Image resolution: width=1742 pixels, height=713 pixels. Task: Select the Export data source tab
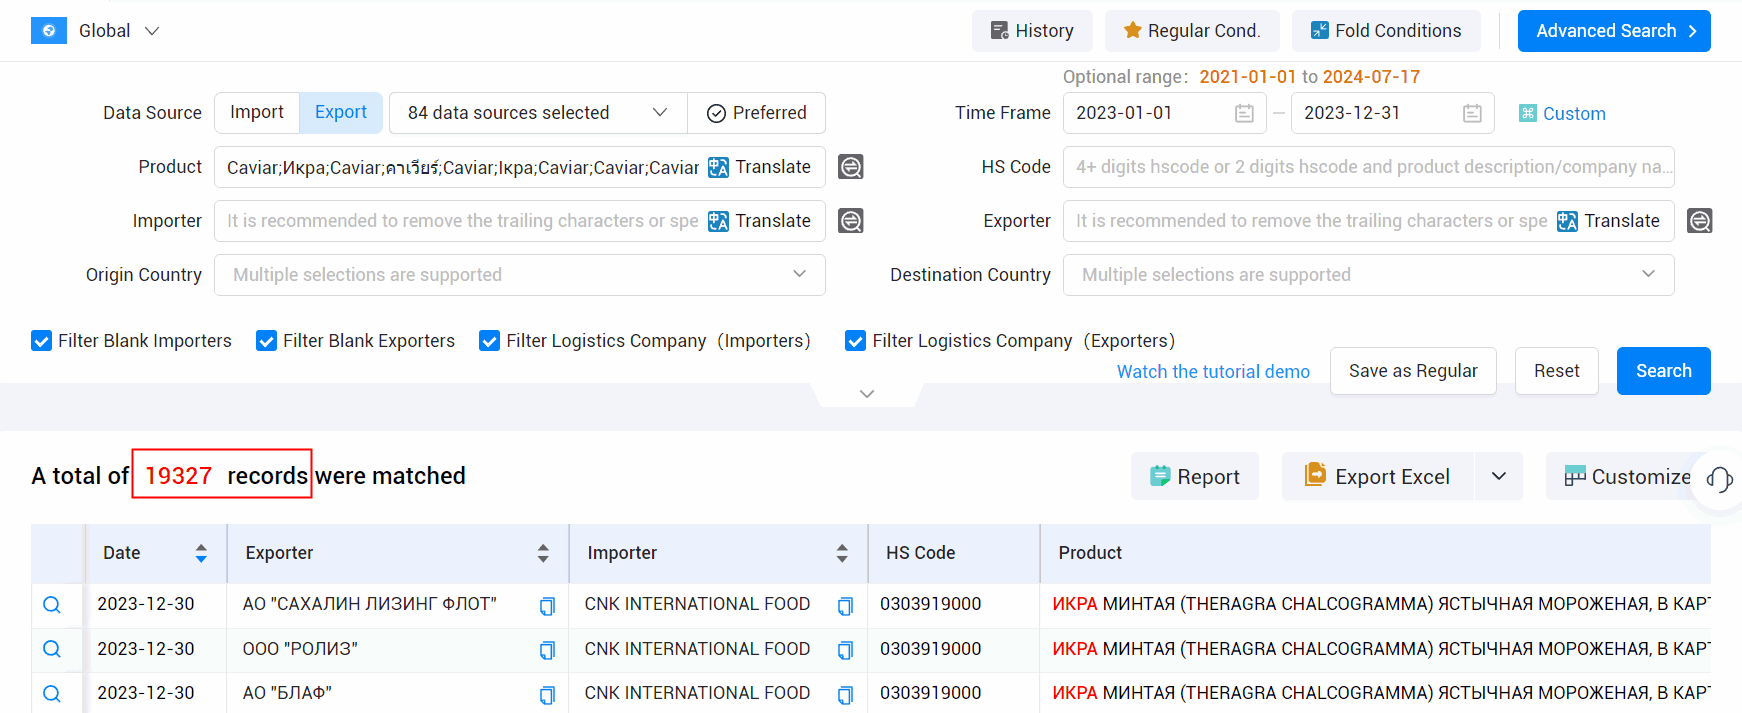pos(341,113)
